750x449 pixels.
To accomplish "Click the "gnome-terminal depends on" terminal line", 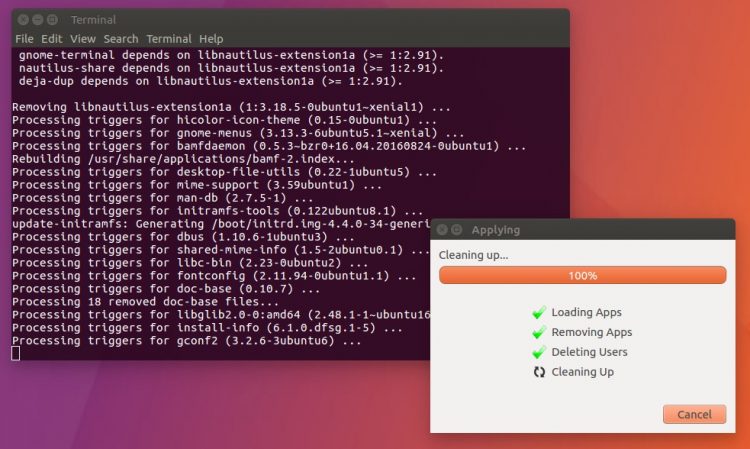I will tap(232, 55).
